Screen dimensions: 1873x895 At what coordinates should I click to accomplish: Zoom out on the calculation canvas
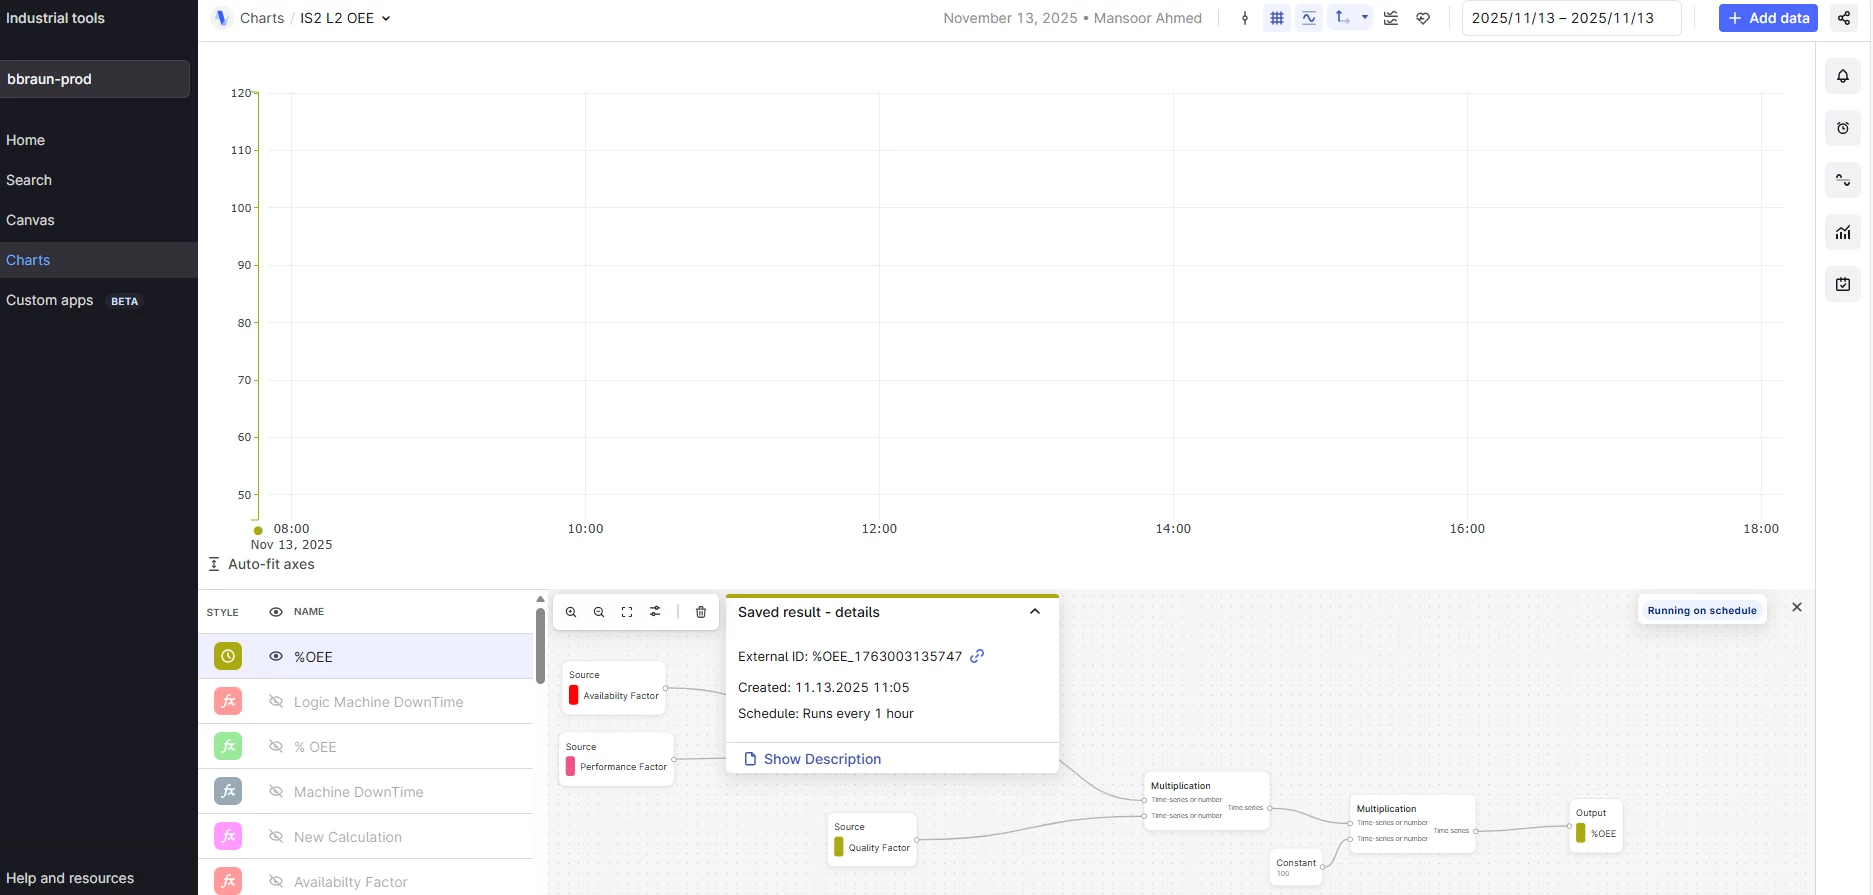pyautogui.click(x=599, y=612)
